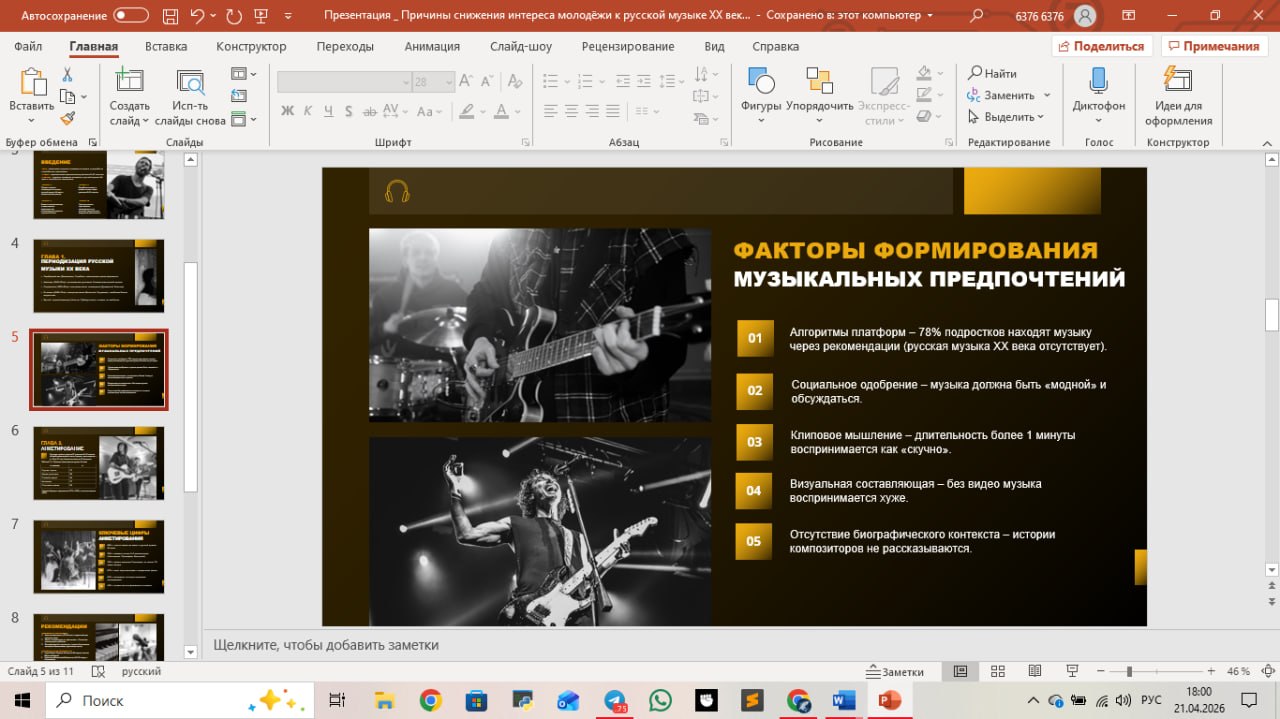The image size is (1280, 719).
Task: Click the Примечания button
Action: point(1213,46)
